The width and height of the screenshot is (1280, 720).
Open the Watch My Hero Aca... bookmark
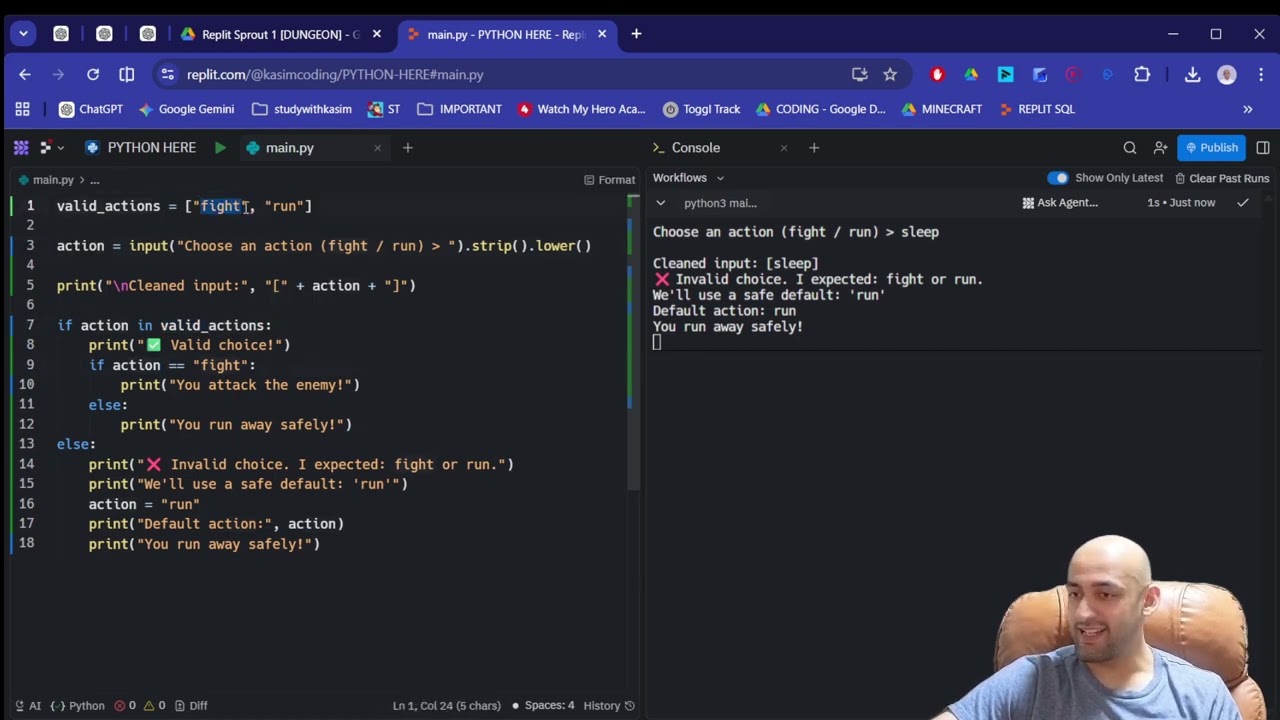pyautogui.click(x=582, y=109)
